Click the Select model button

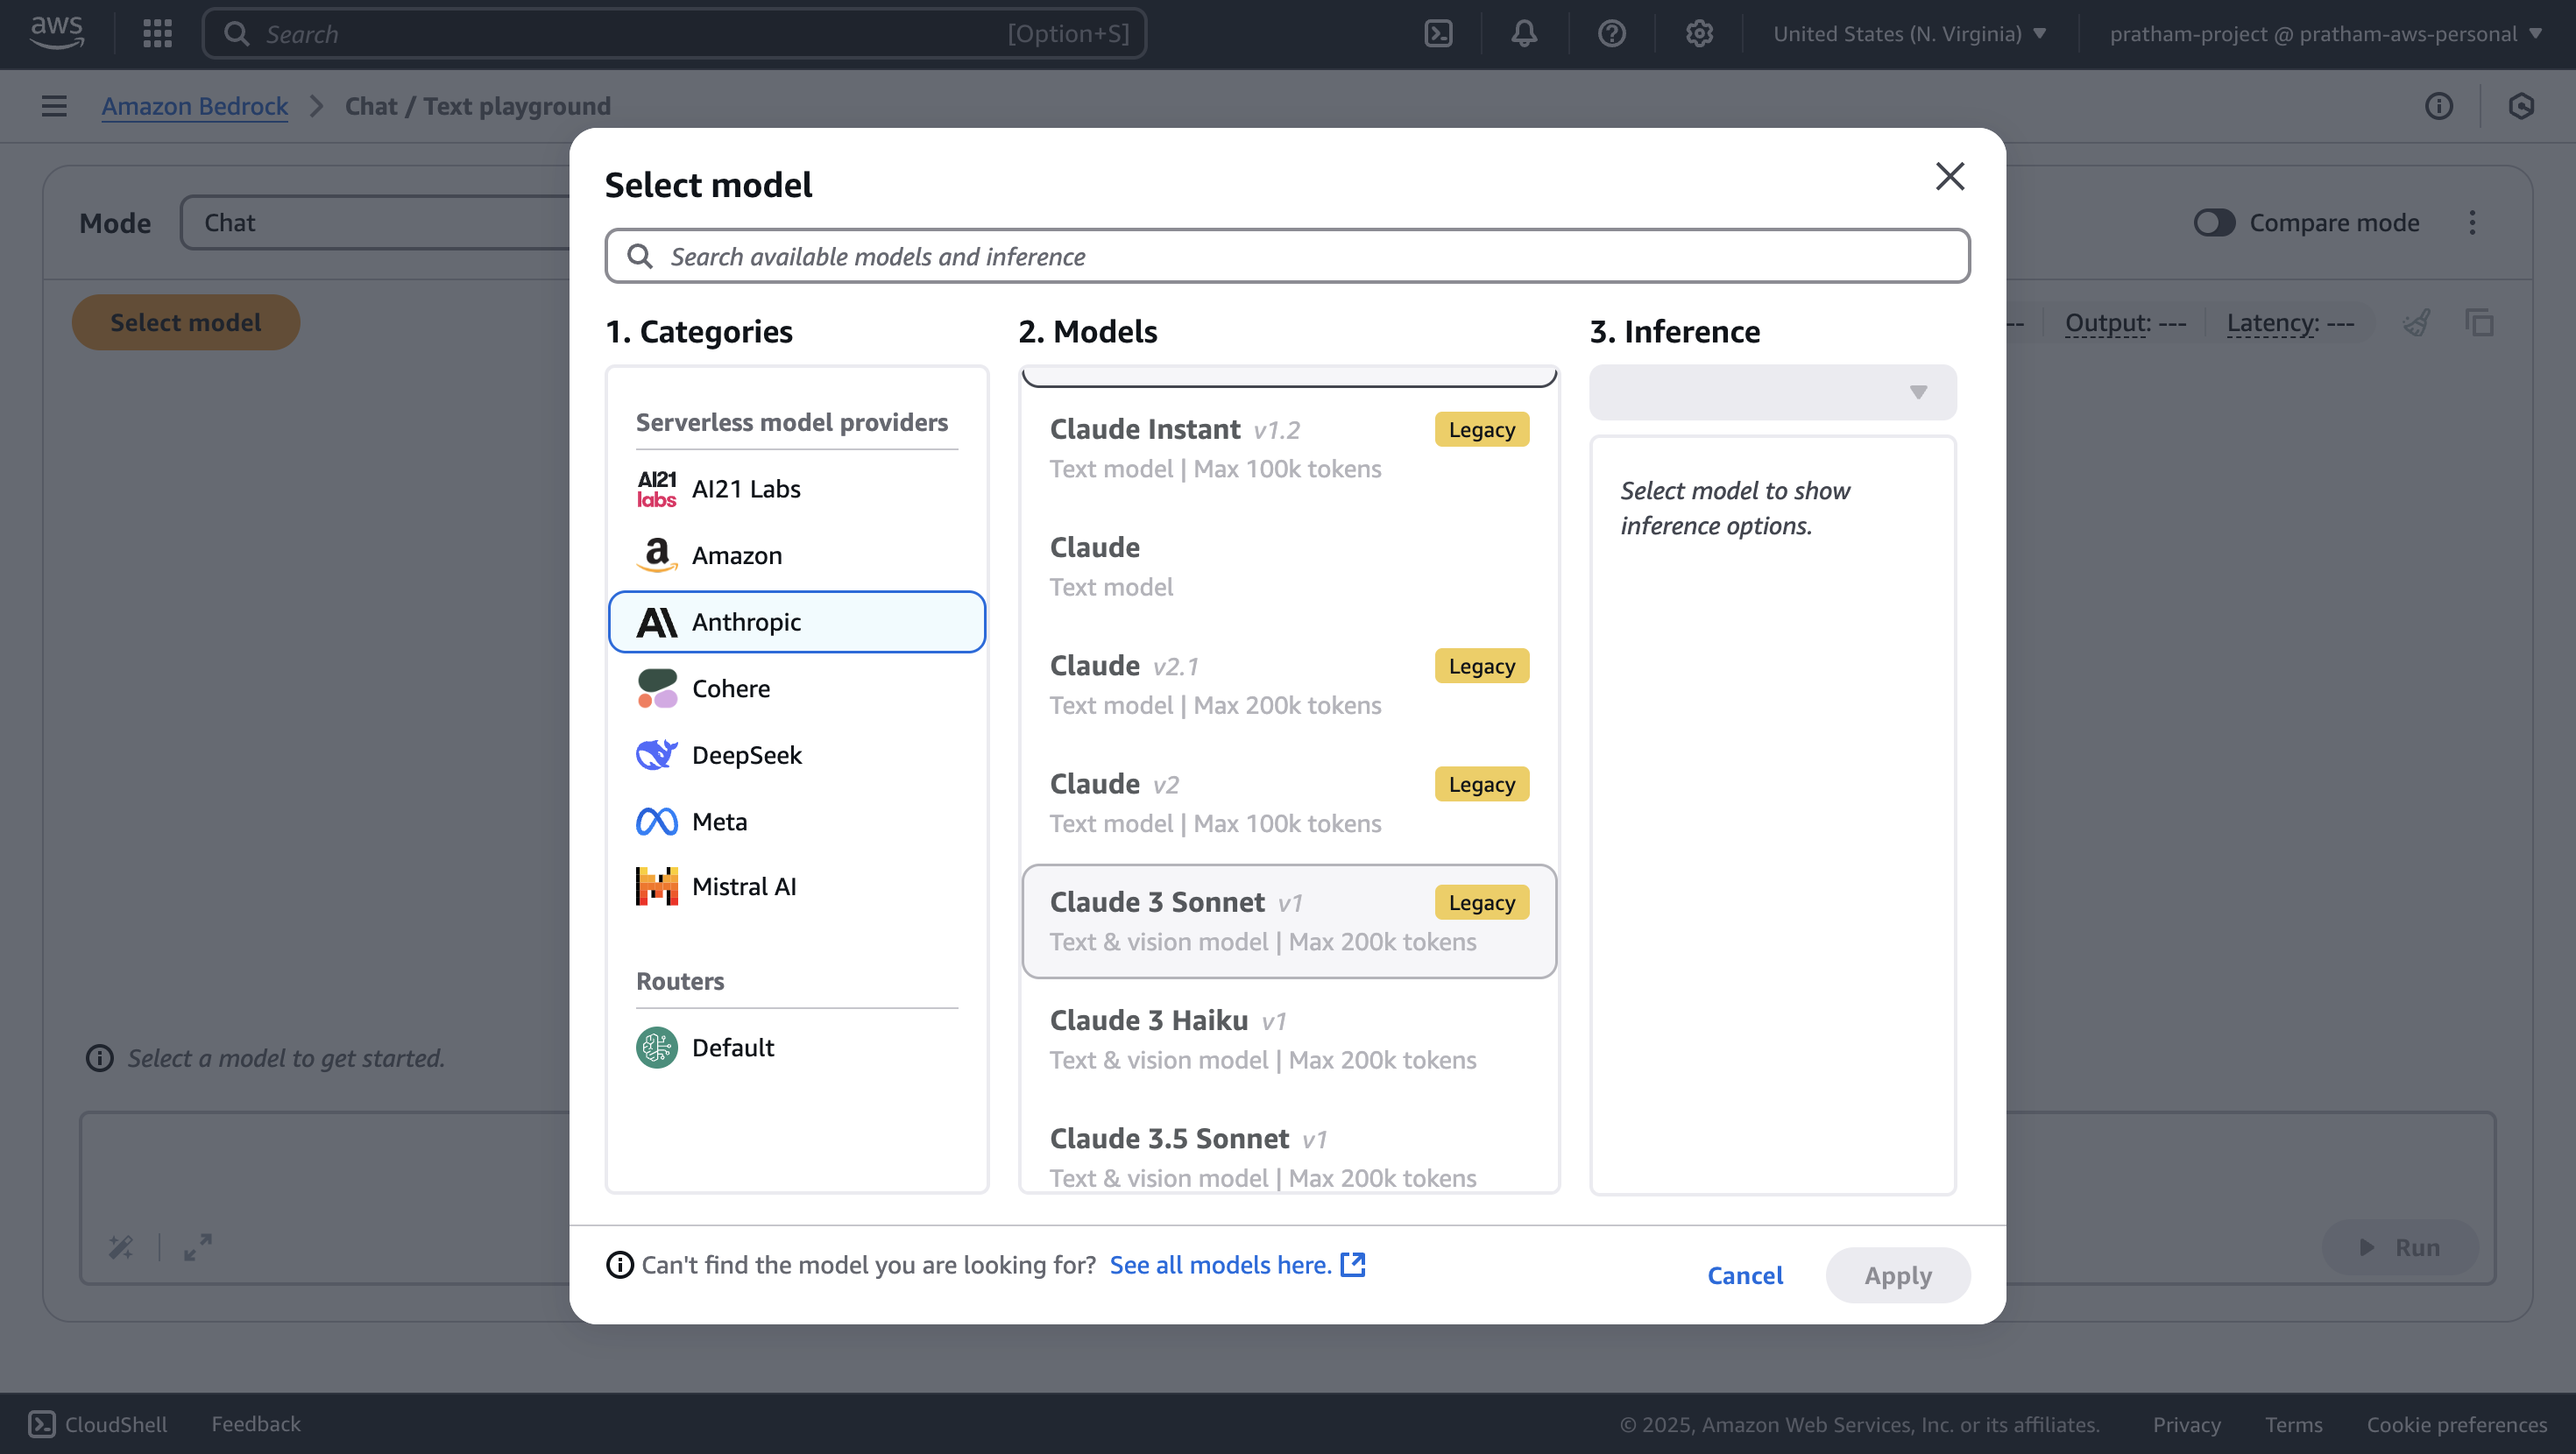pyautogui.click(x=186, y=323)
